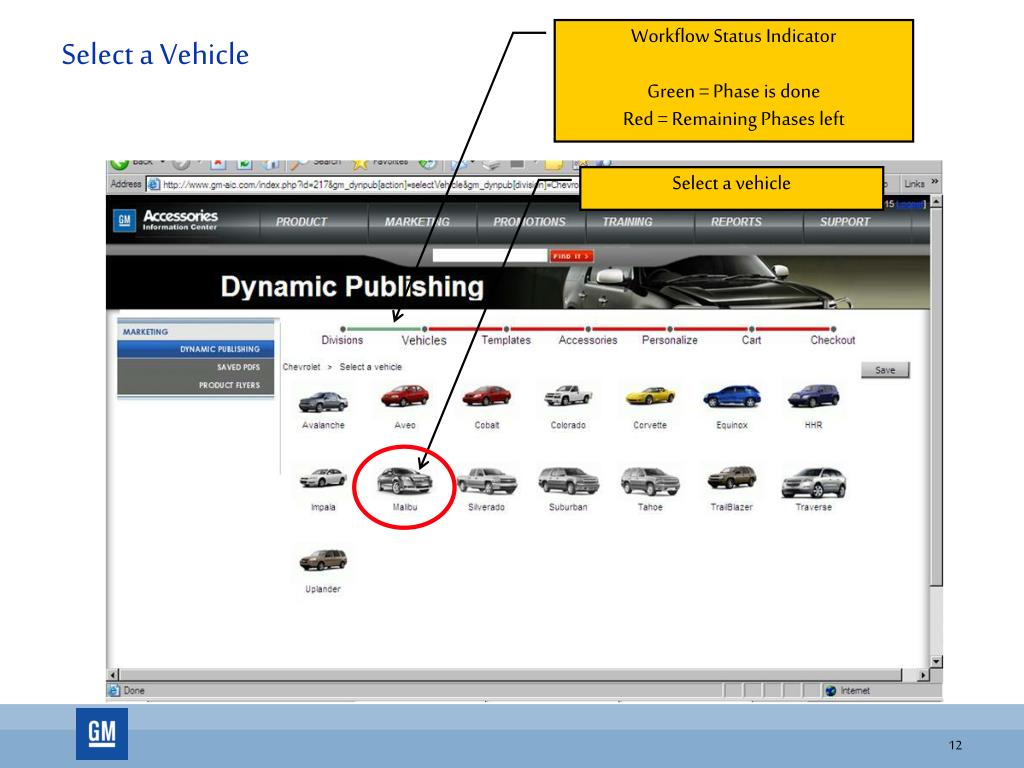Viewport: 1024px width, 768px height.
Task: Select DYNAMIC PUBLISHING in the sidebar
Action: pos(196,349)
